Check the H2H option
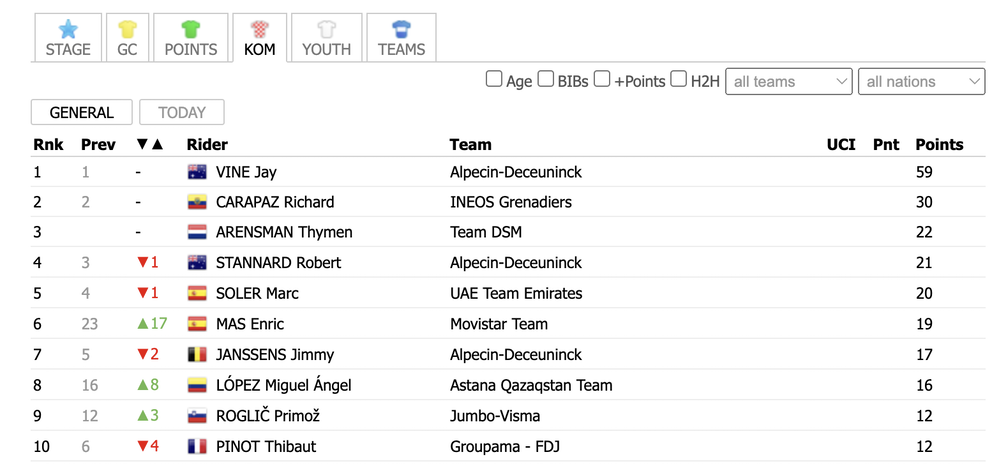Viewport: 1000px width, 466px height. [679, 80]
